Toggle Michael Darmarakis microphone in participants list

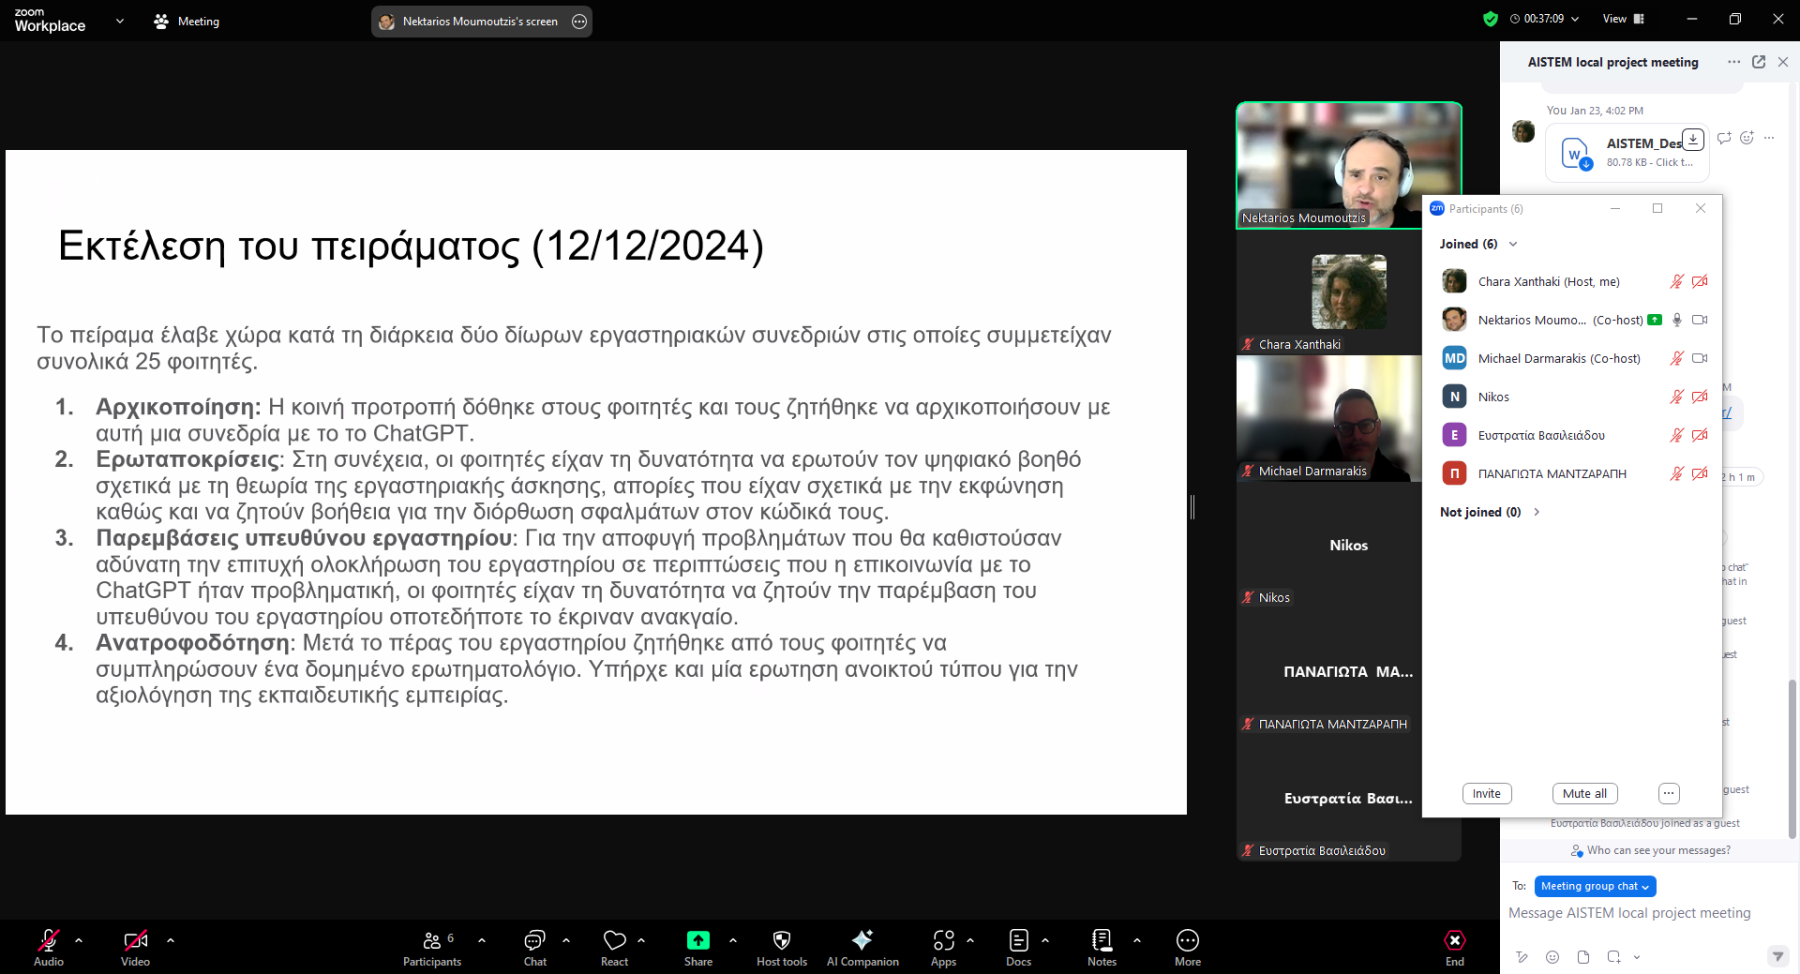(1677, 358)
